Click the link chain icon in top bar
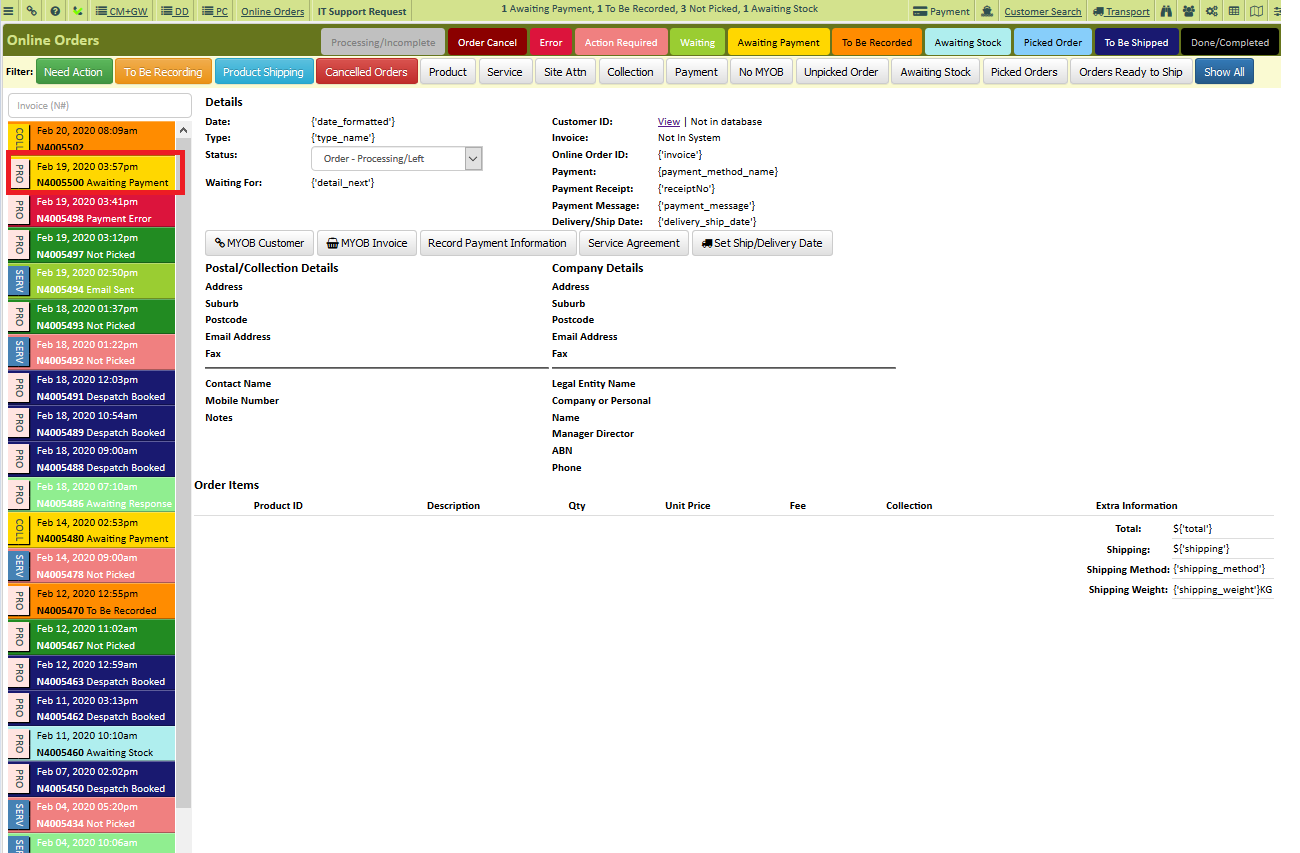 pyautogui.click(x=32, y=11)
